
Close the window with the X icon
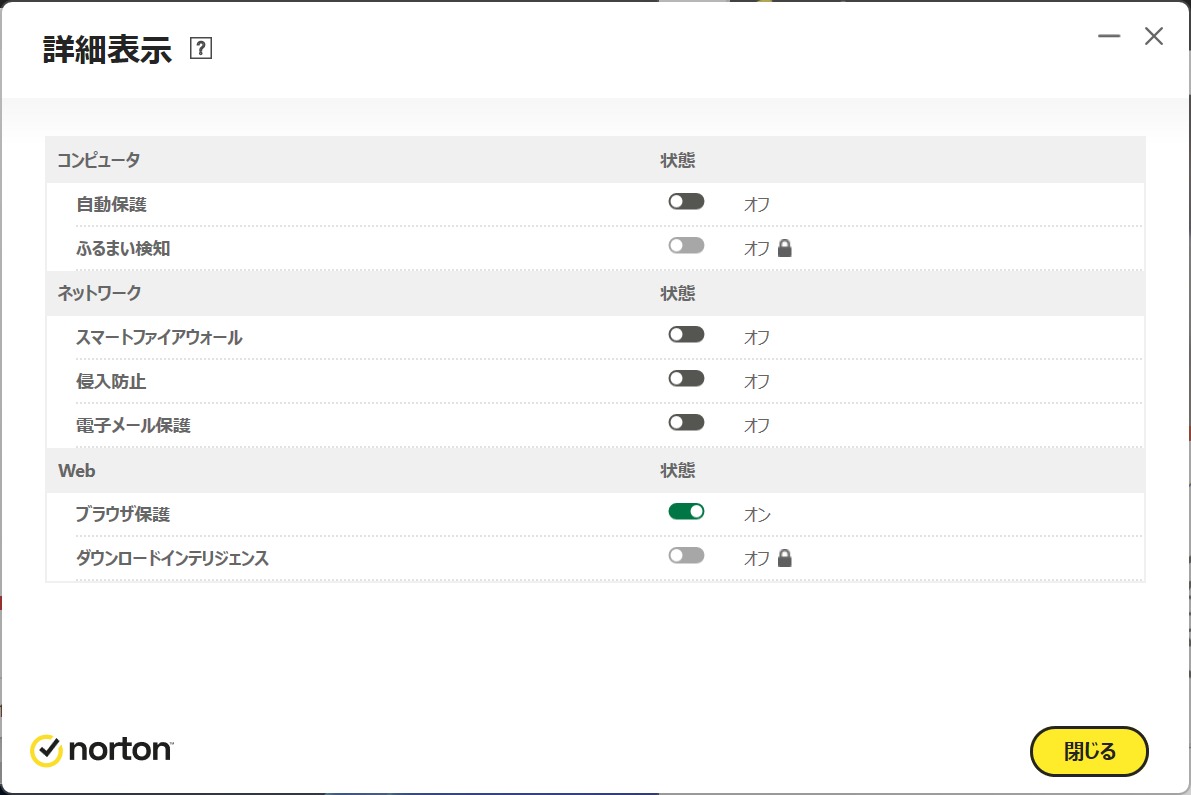(1154, 37)
